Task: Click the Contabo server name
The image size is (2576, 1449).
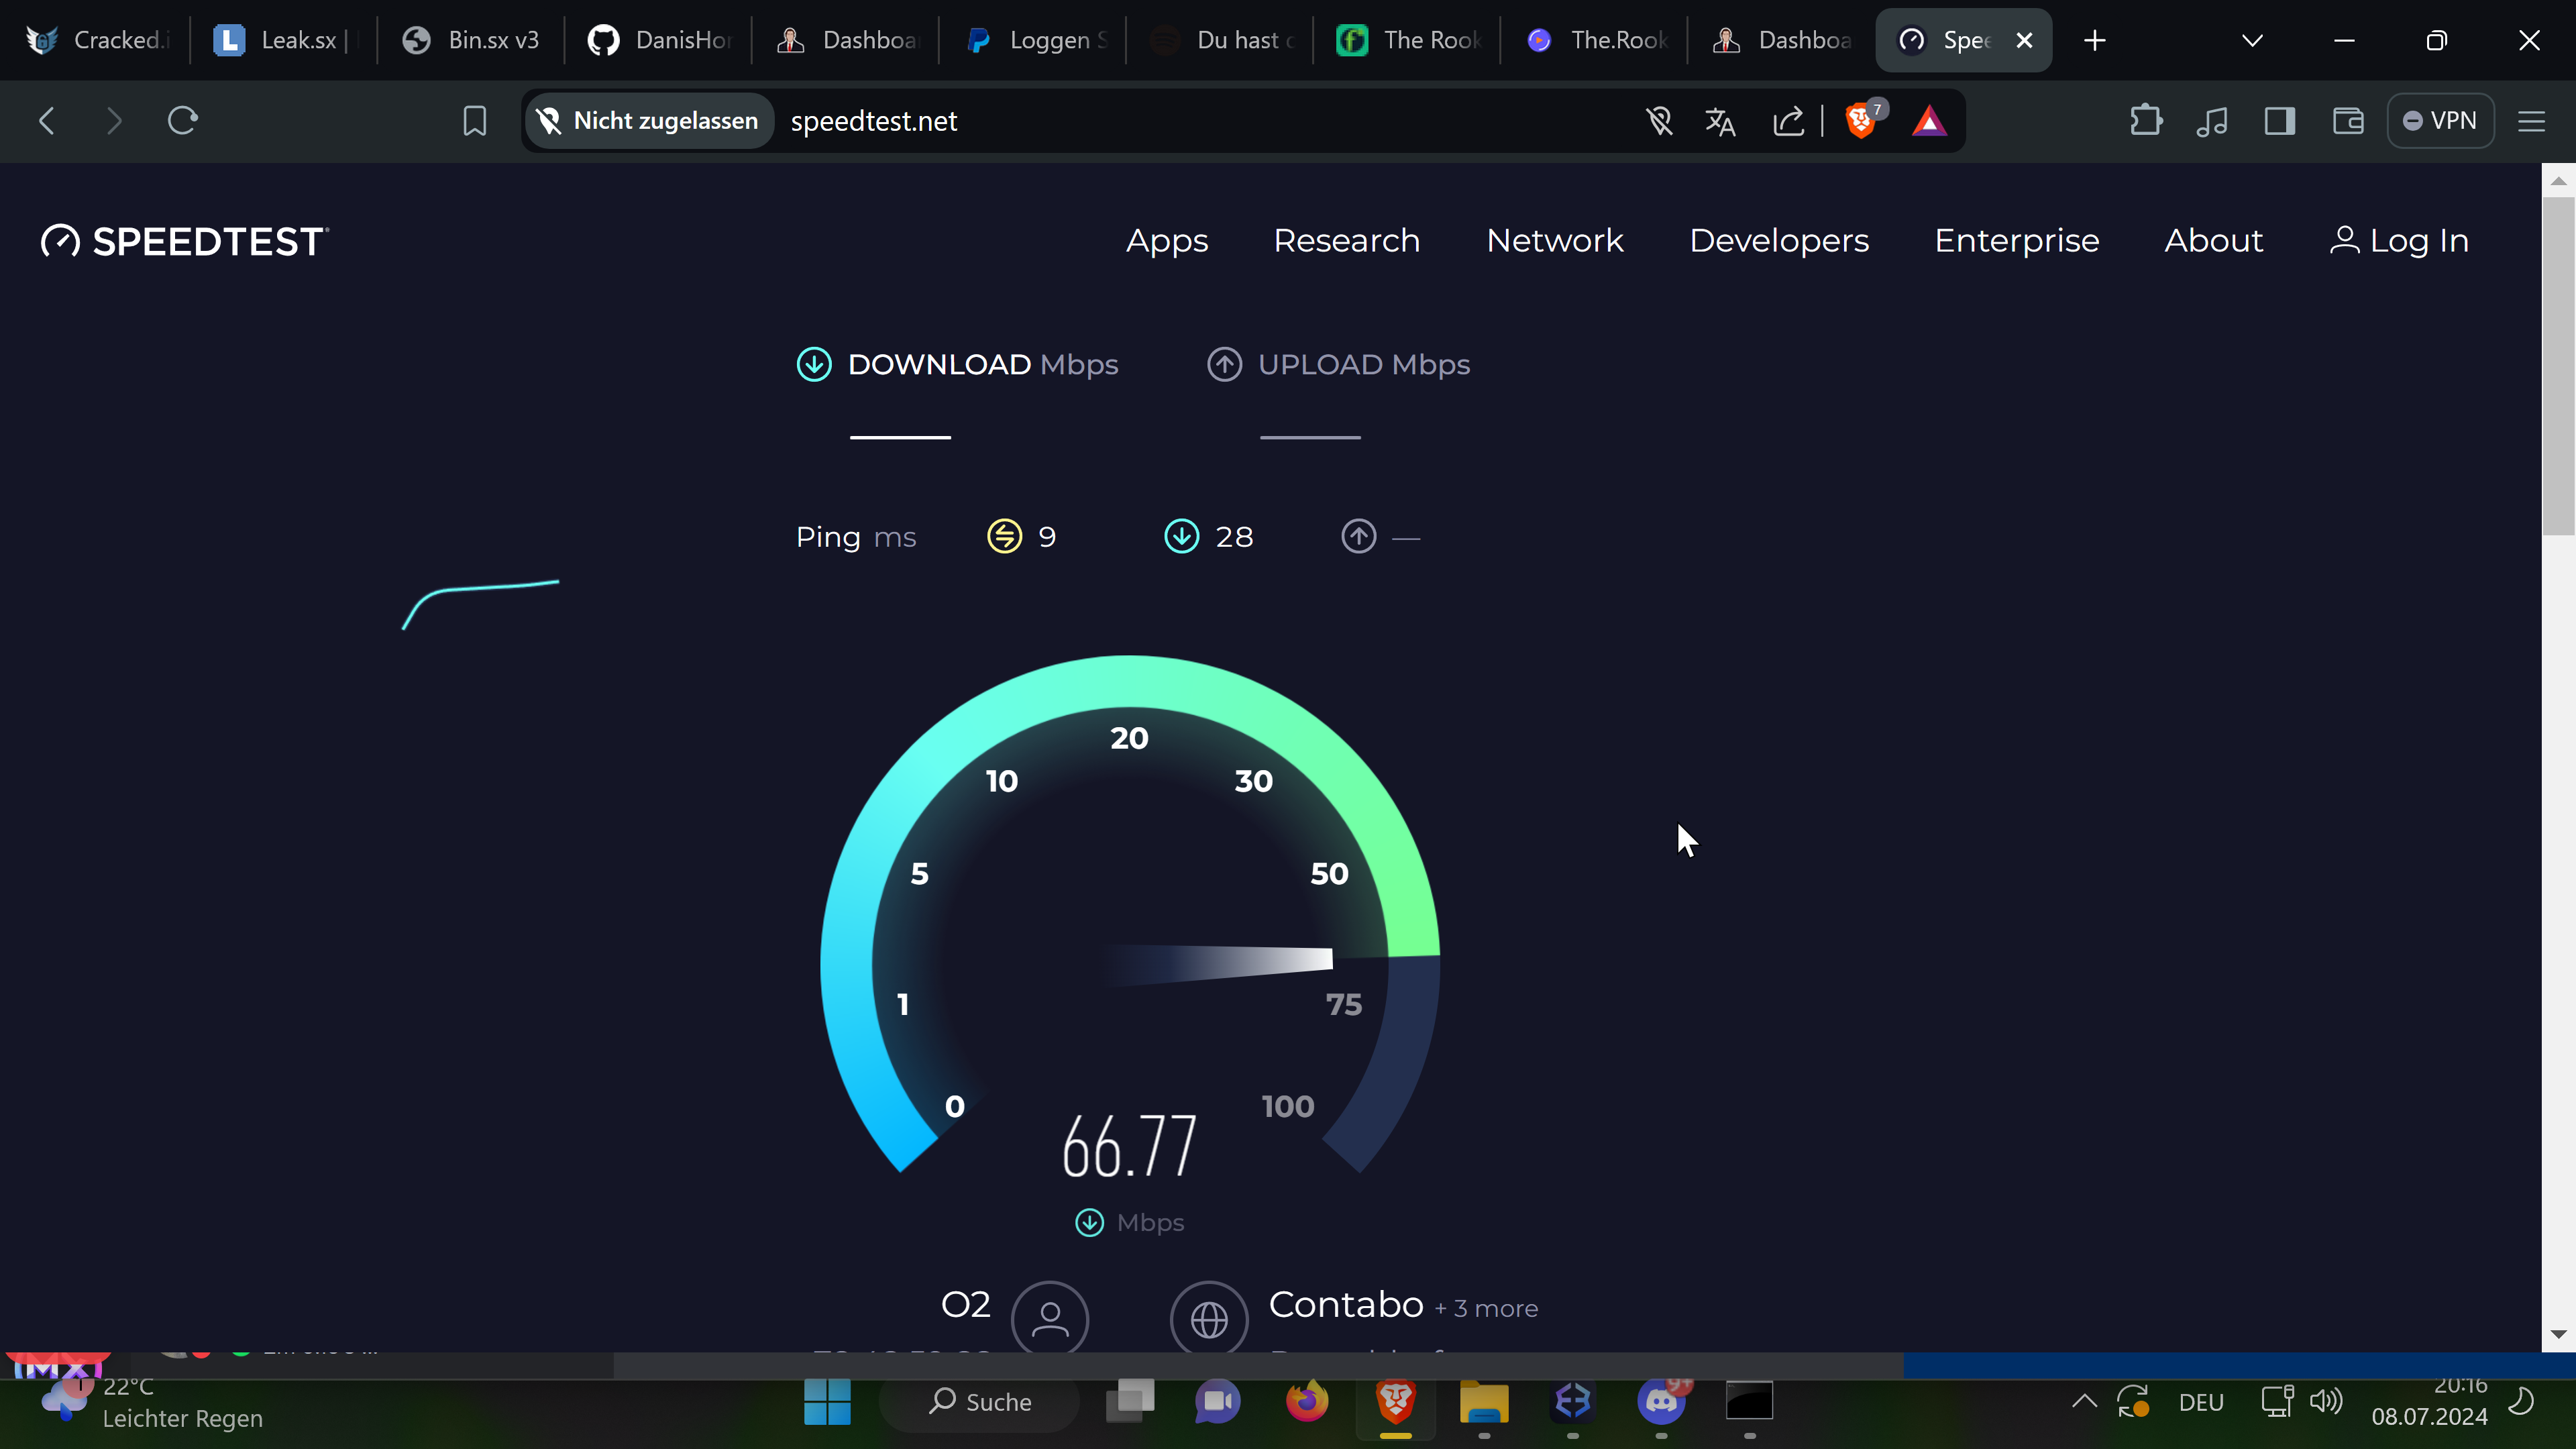Action: (1345, 1304)
